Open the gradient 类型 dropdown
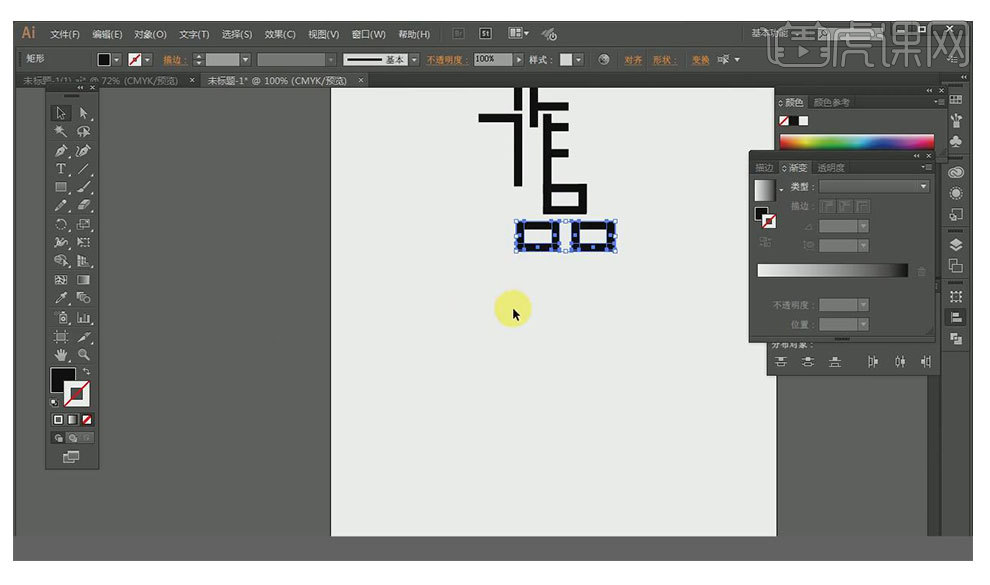Screen dimensions: 990x585 coord(875,187)
